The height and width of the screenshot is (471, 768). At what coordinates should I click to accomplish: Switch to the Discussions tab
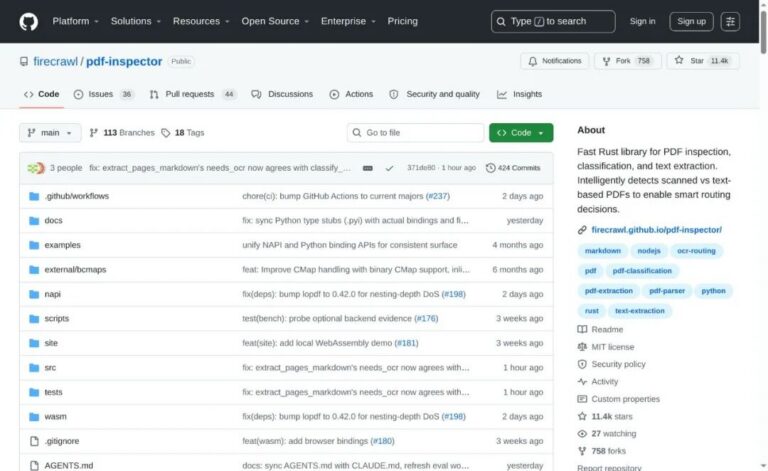click(x=282, y=94)
